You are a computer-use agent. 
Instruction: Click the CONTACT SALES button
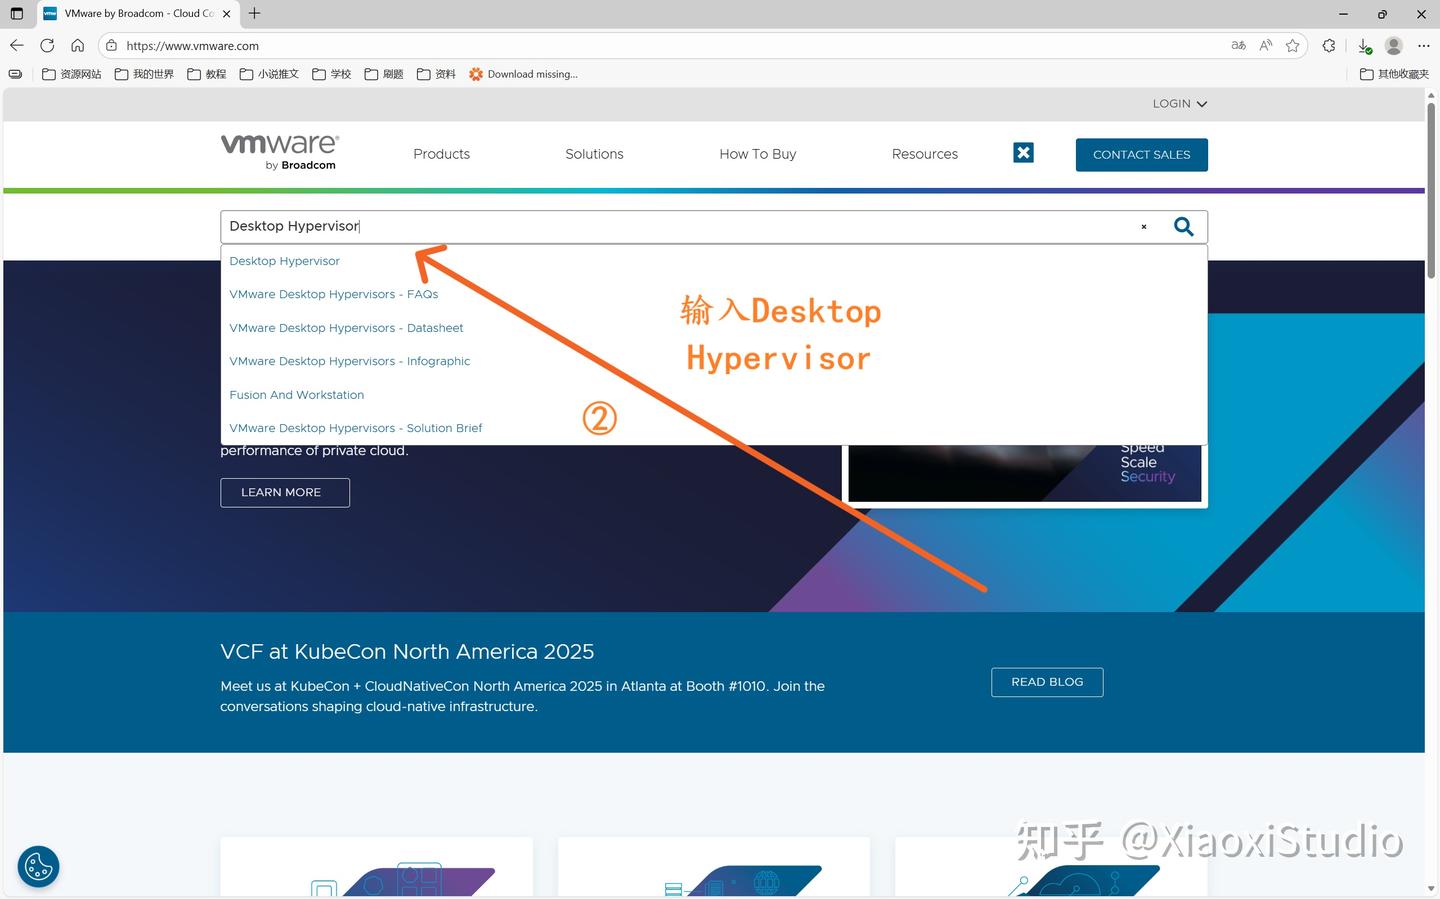click(1142, 155)
